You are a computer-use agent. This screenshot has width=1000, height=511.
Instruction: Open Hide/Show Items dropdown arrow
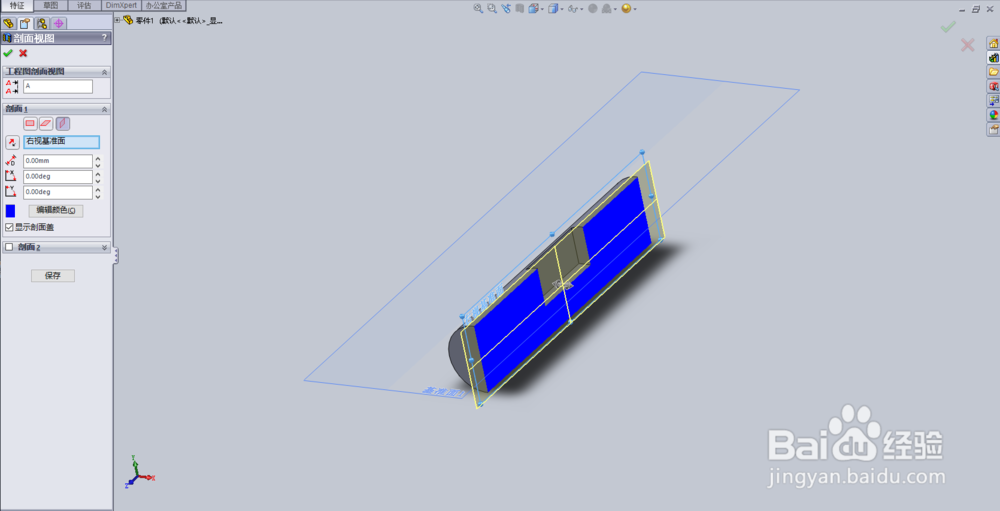[582, 9]
